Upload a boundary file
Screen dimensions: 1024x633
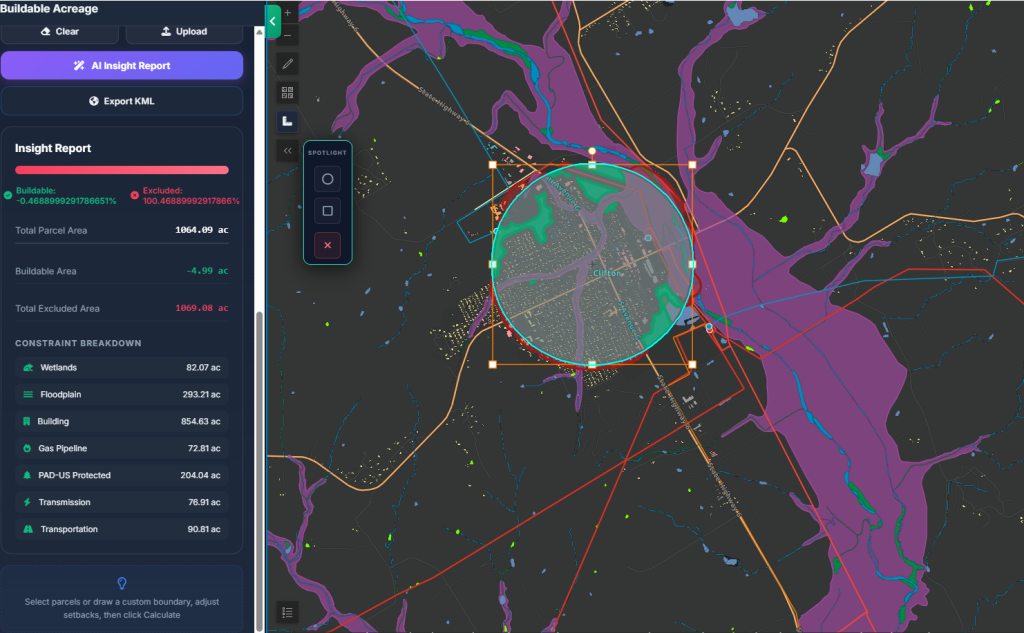184,31
